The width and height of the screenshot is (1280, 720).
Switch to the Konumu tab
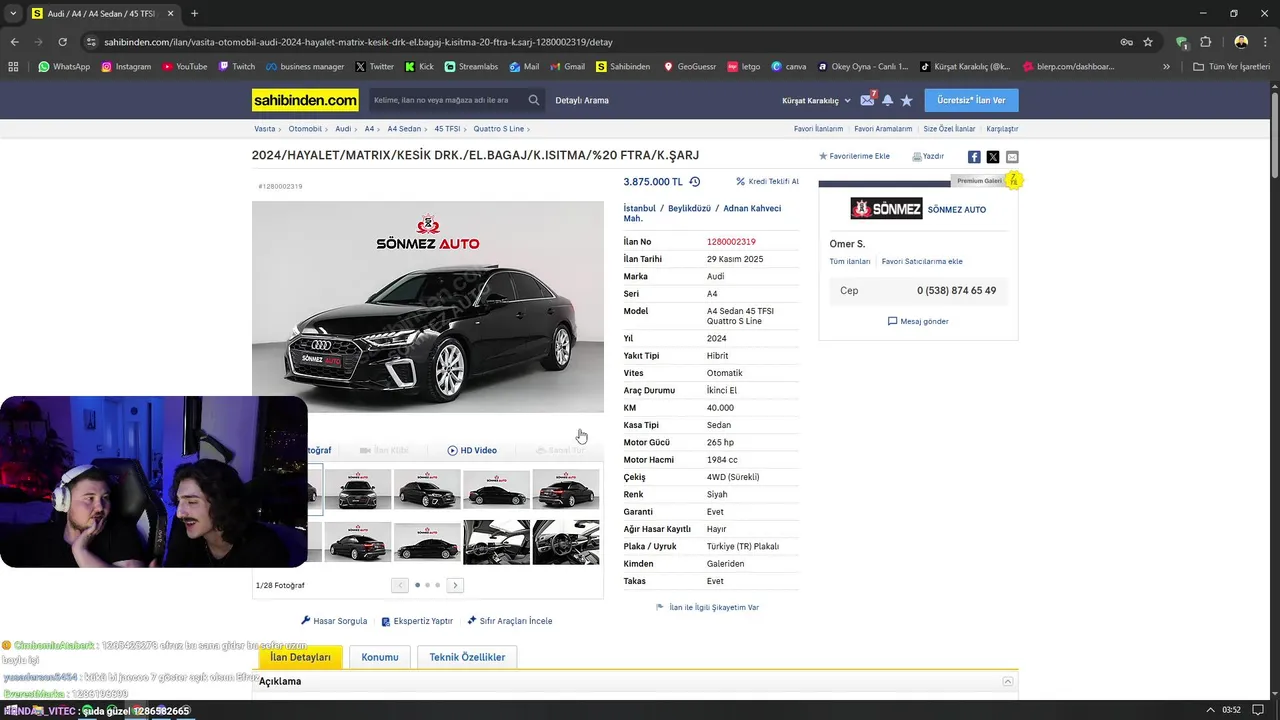pos(380,657)
